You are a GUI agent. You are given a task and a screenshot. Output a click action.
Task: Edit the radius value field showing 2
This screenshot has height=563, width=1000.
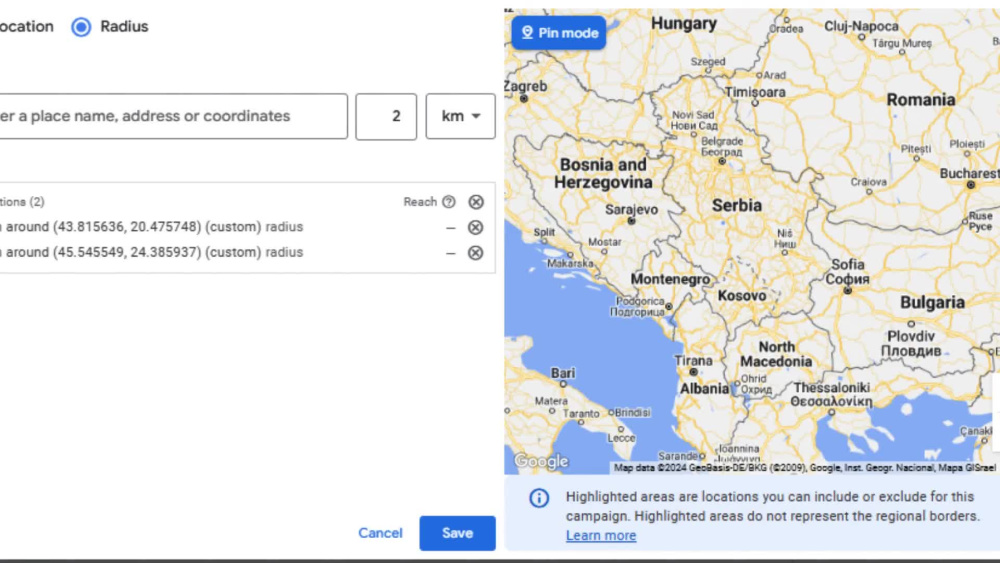pos(386,117)
